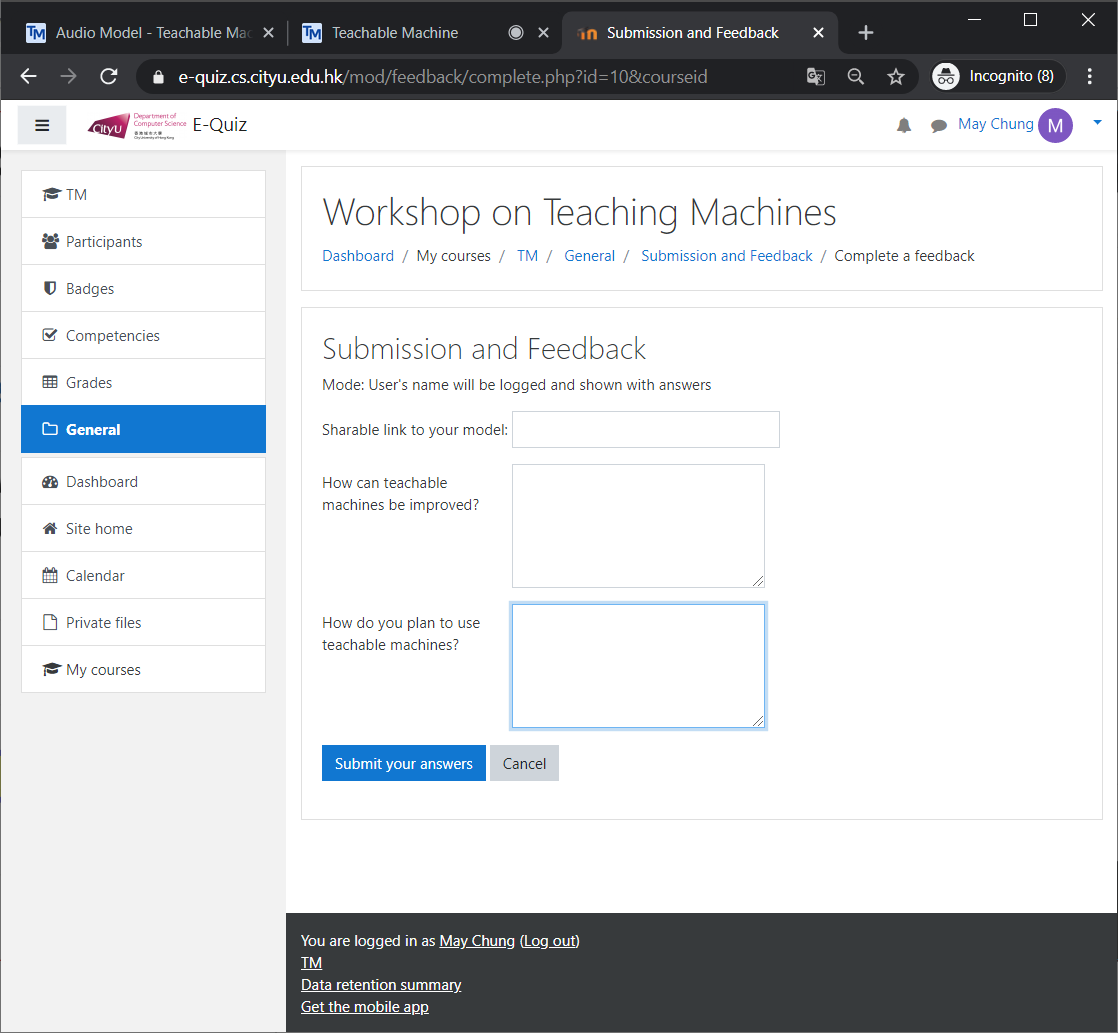Click Submission and Feedback breadcrumb link
This screenshot has width=1118, height=1033.
(727, 256)
